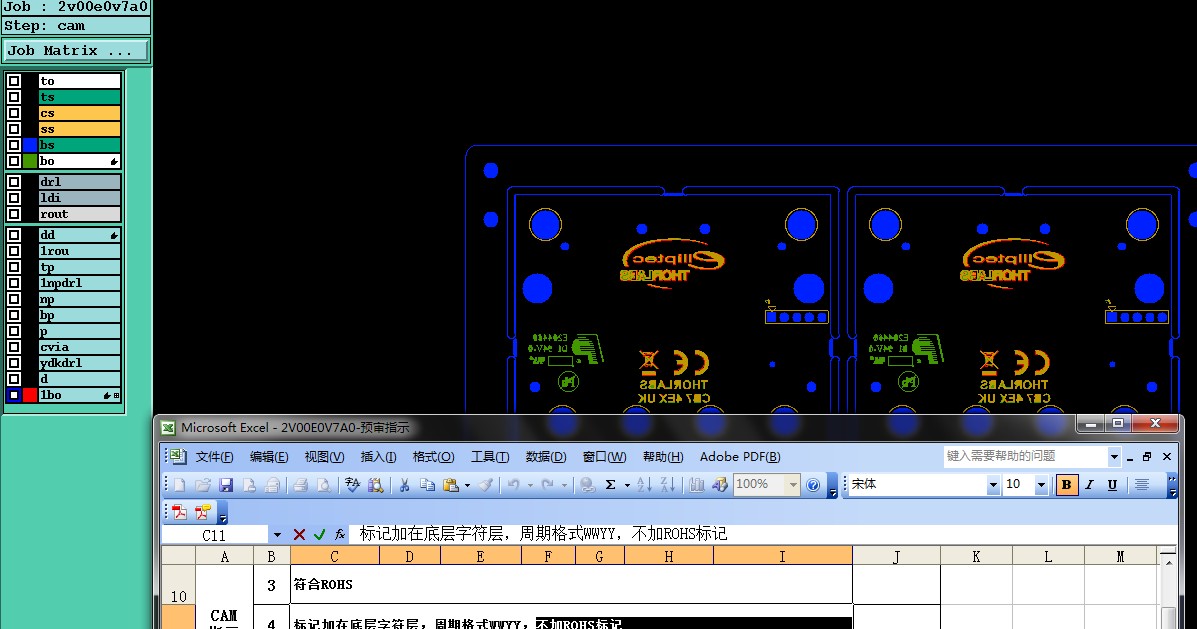The width and height of the screenshot is (1197, 629).
Task: Redo the action in Excel toolbar
Action: [547, 485]
